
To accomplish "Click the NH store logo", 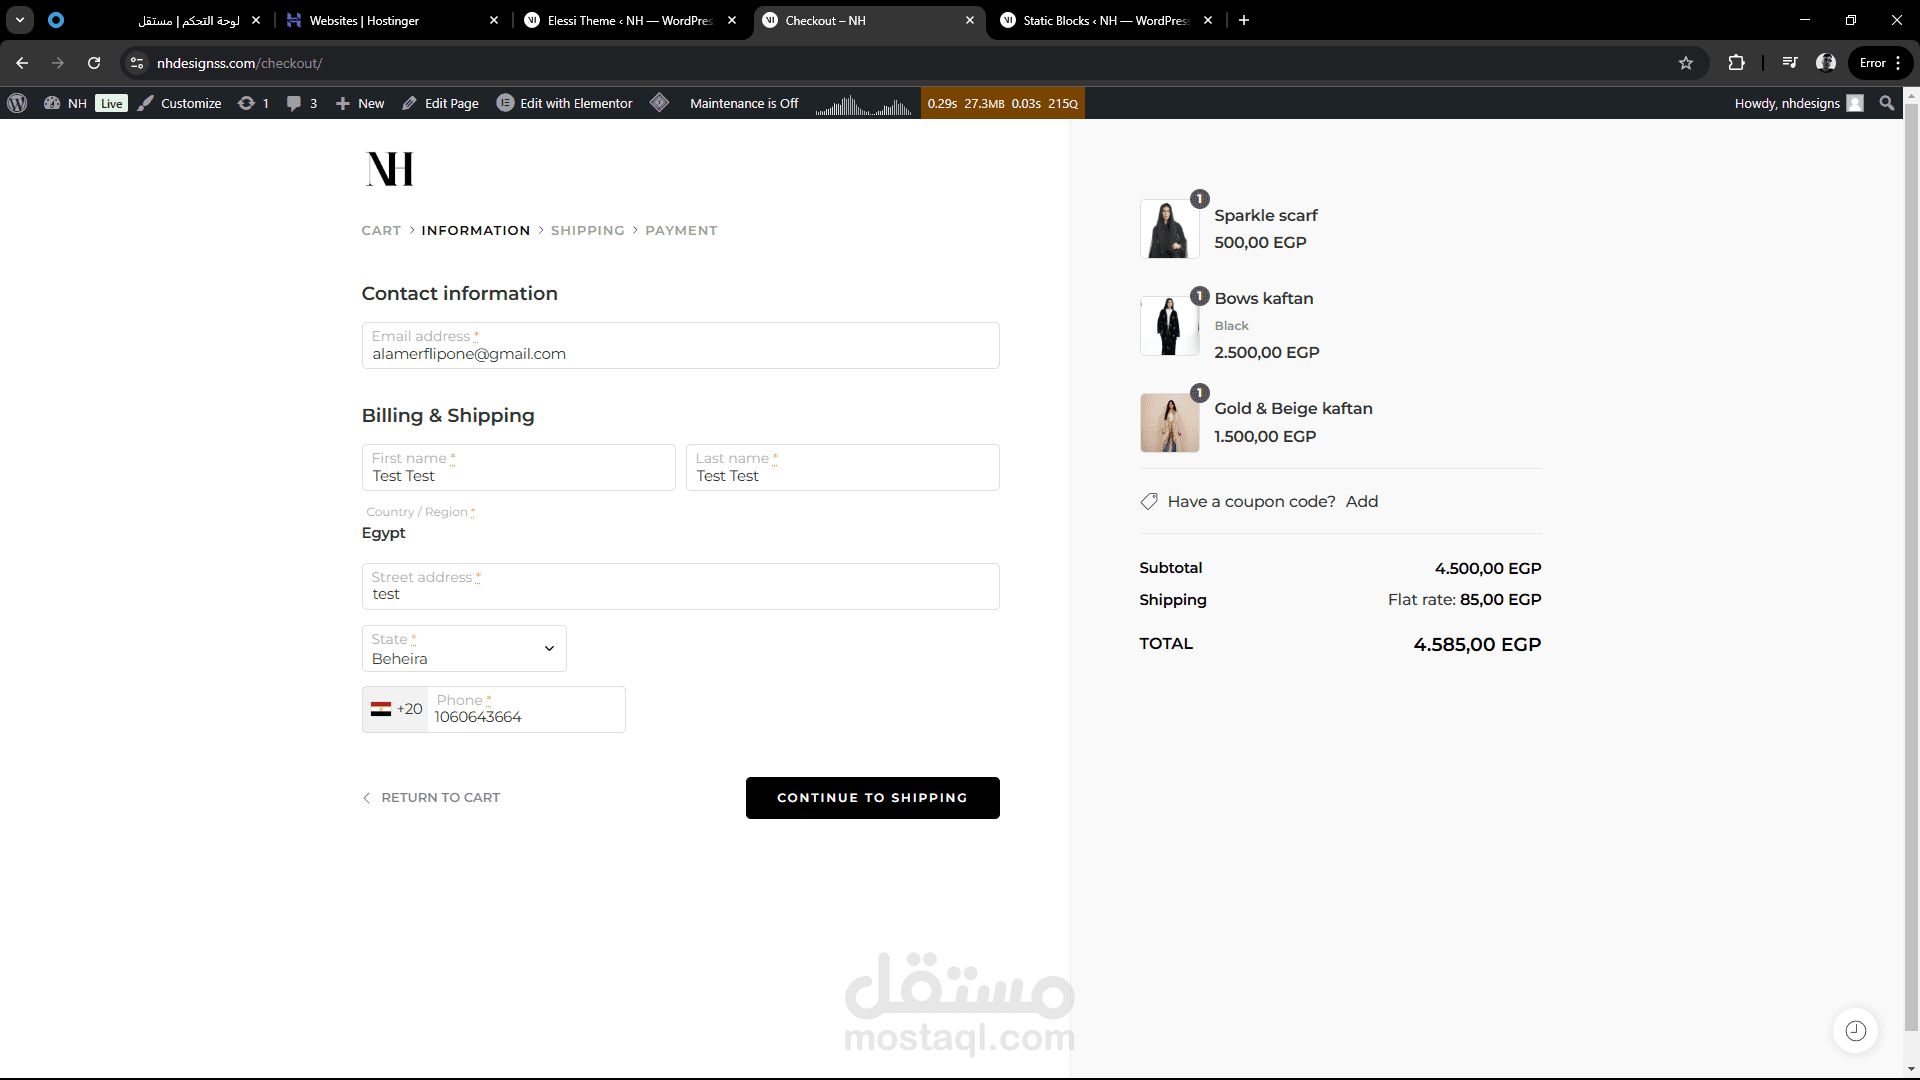I will click(x=390, y=169).
